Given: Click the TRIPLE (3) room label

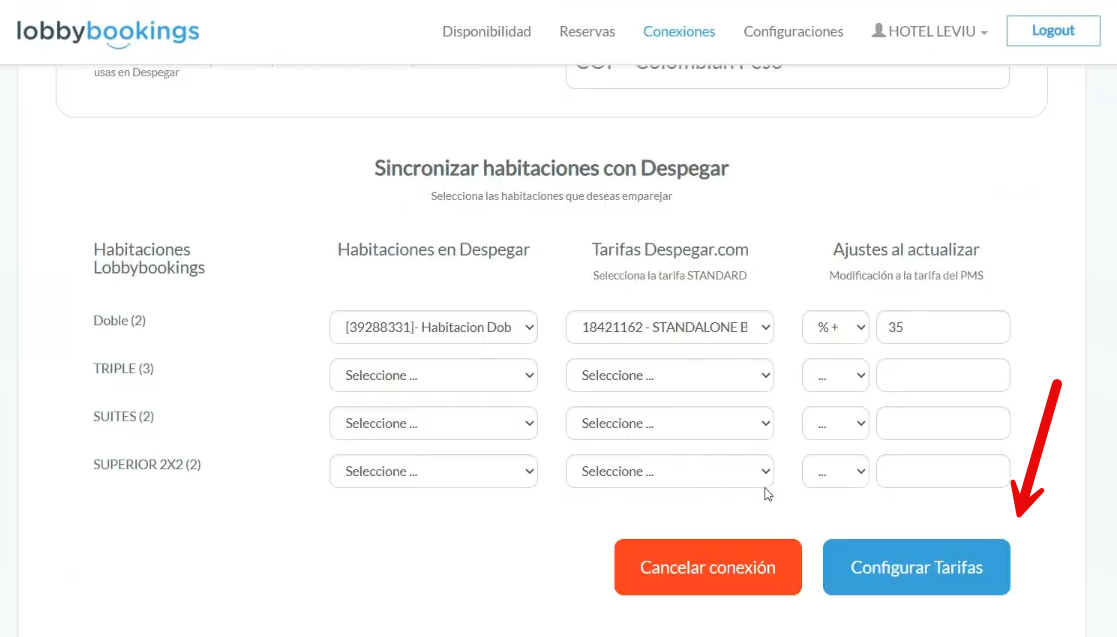Looking at the screenshot, I should tap(123, 368).
